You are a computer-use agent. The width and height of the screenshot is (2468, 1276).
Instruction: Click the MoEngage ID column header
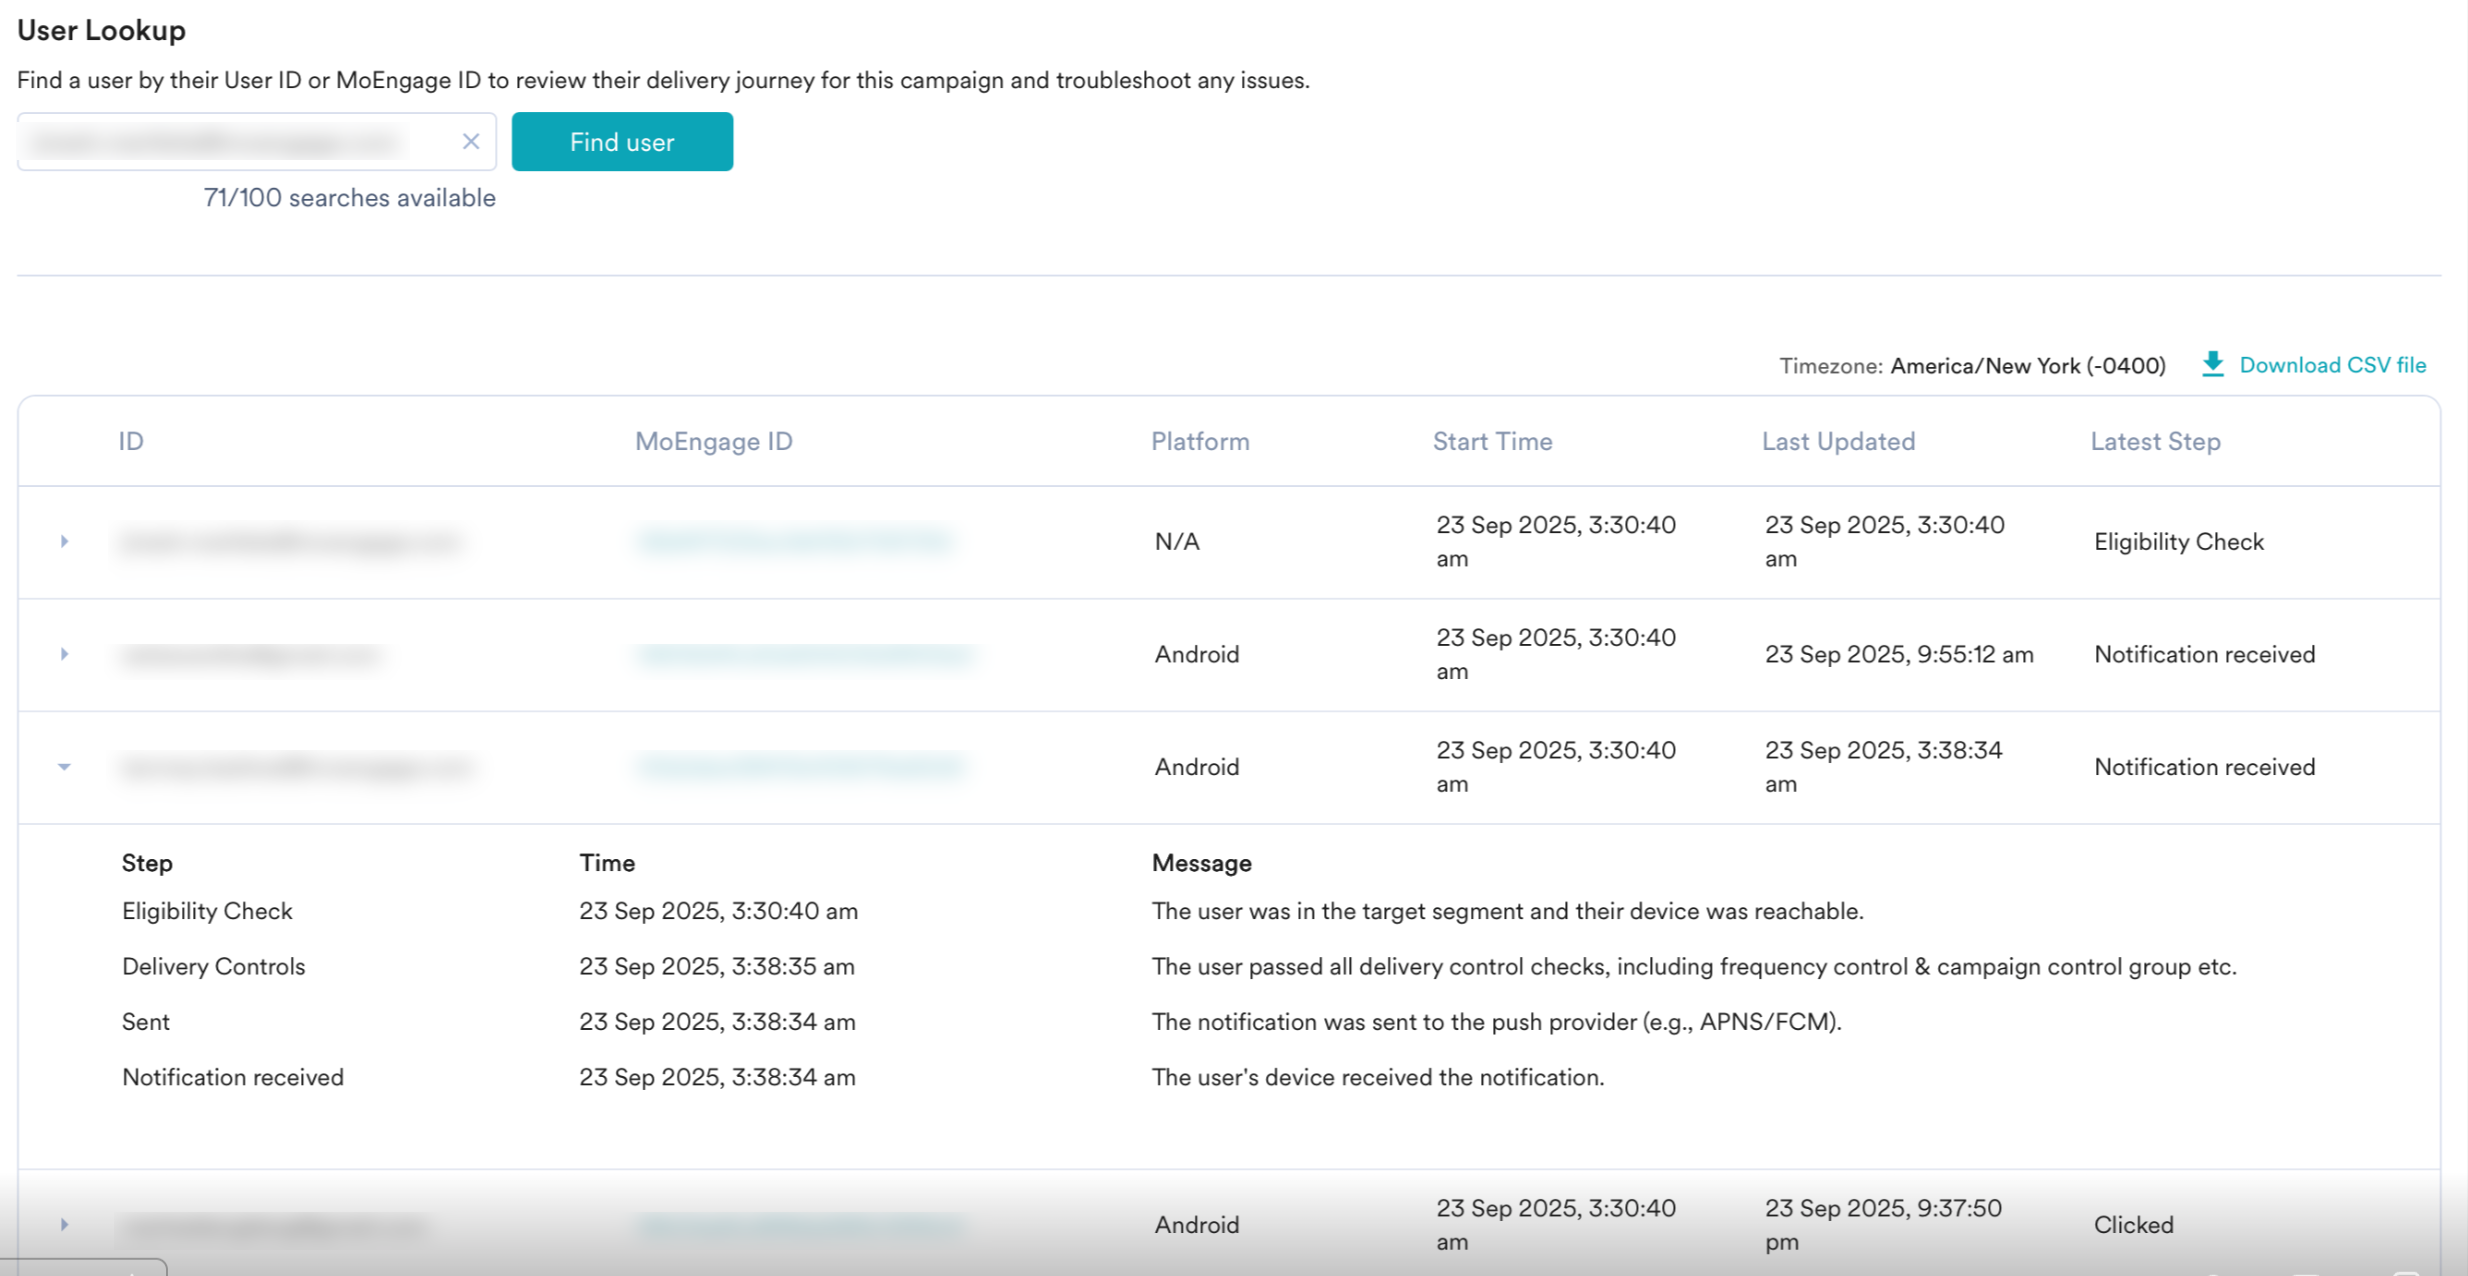(713, 441)
